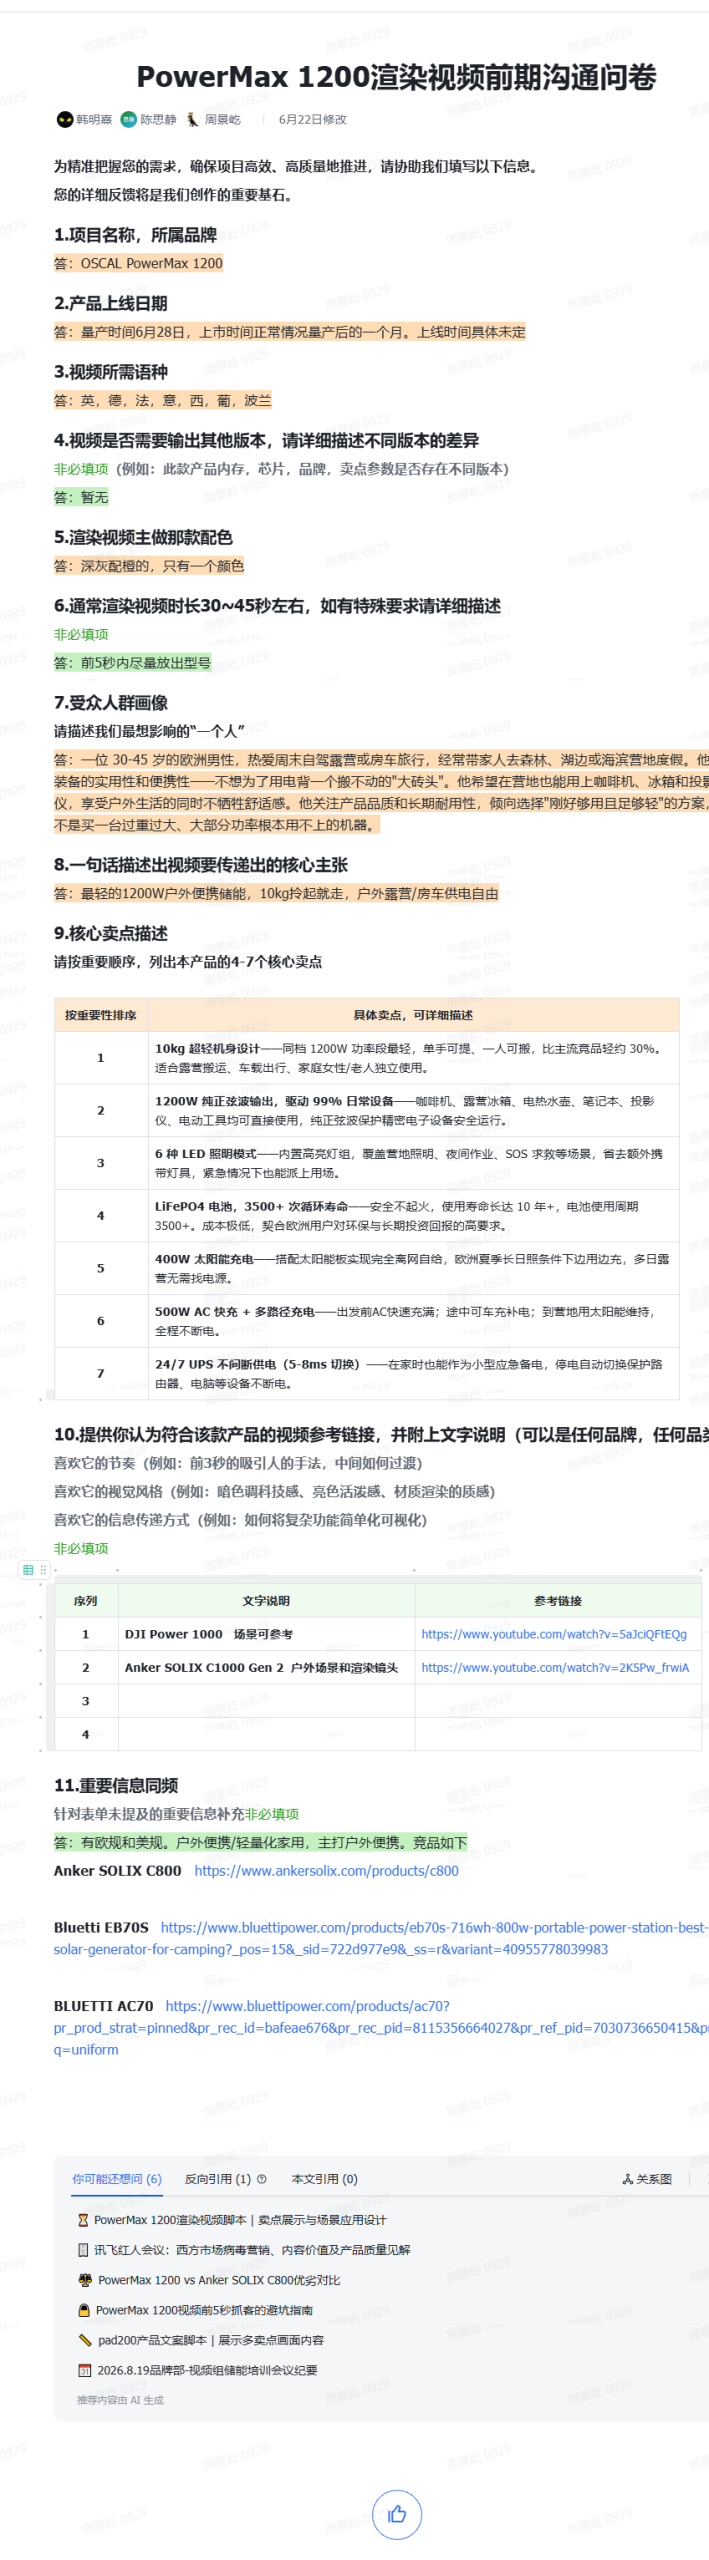Click the DJI Power 1000 场景可参考 cell
Image resolution: width=709 pixels, height=2560 pixels.
pyautogui.click(x=266, y=1633)
